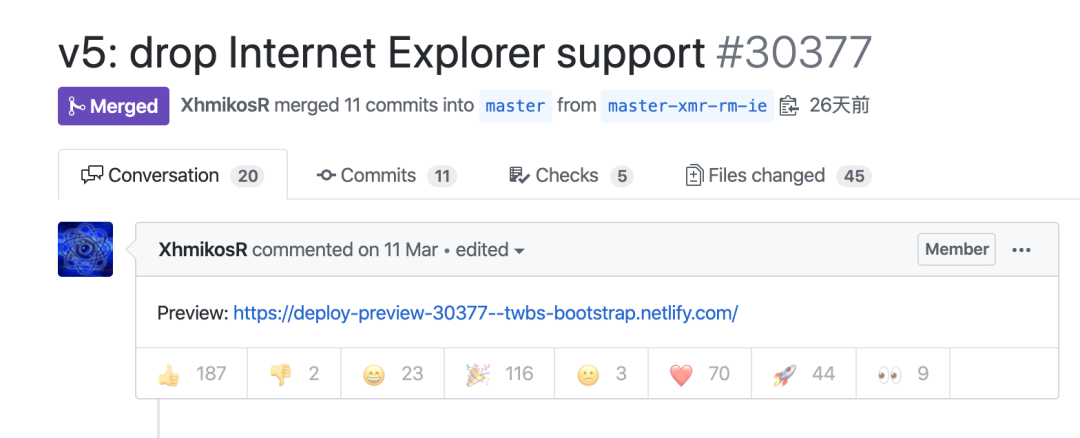Click XhmikosR's avatar image
This screenshot has width=1080, height=438.
86,250
